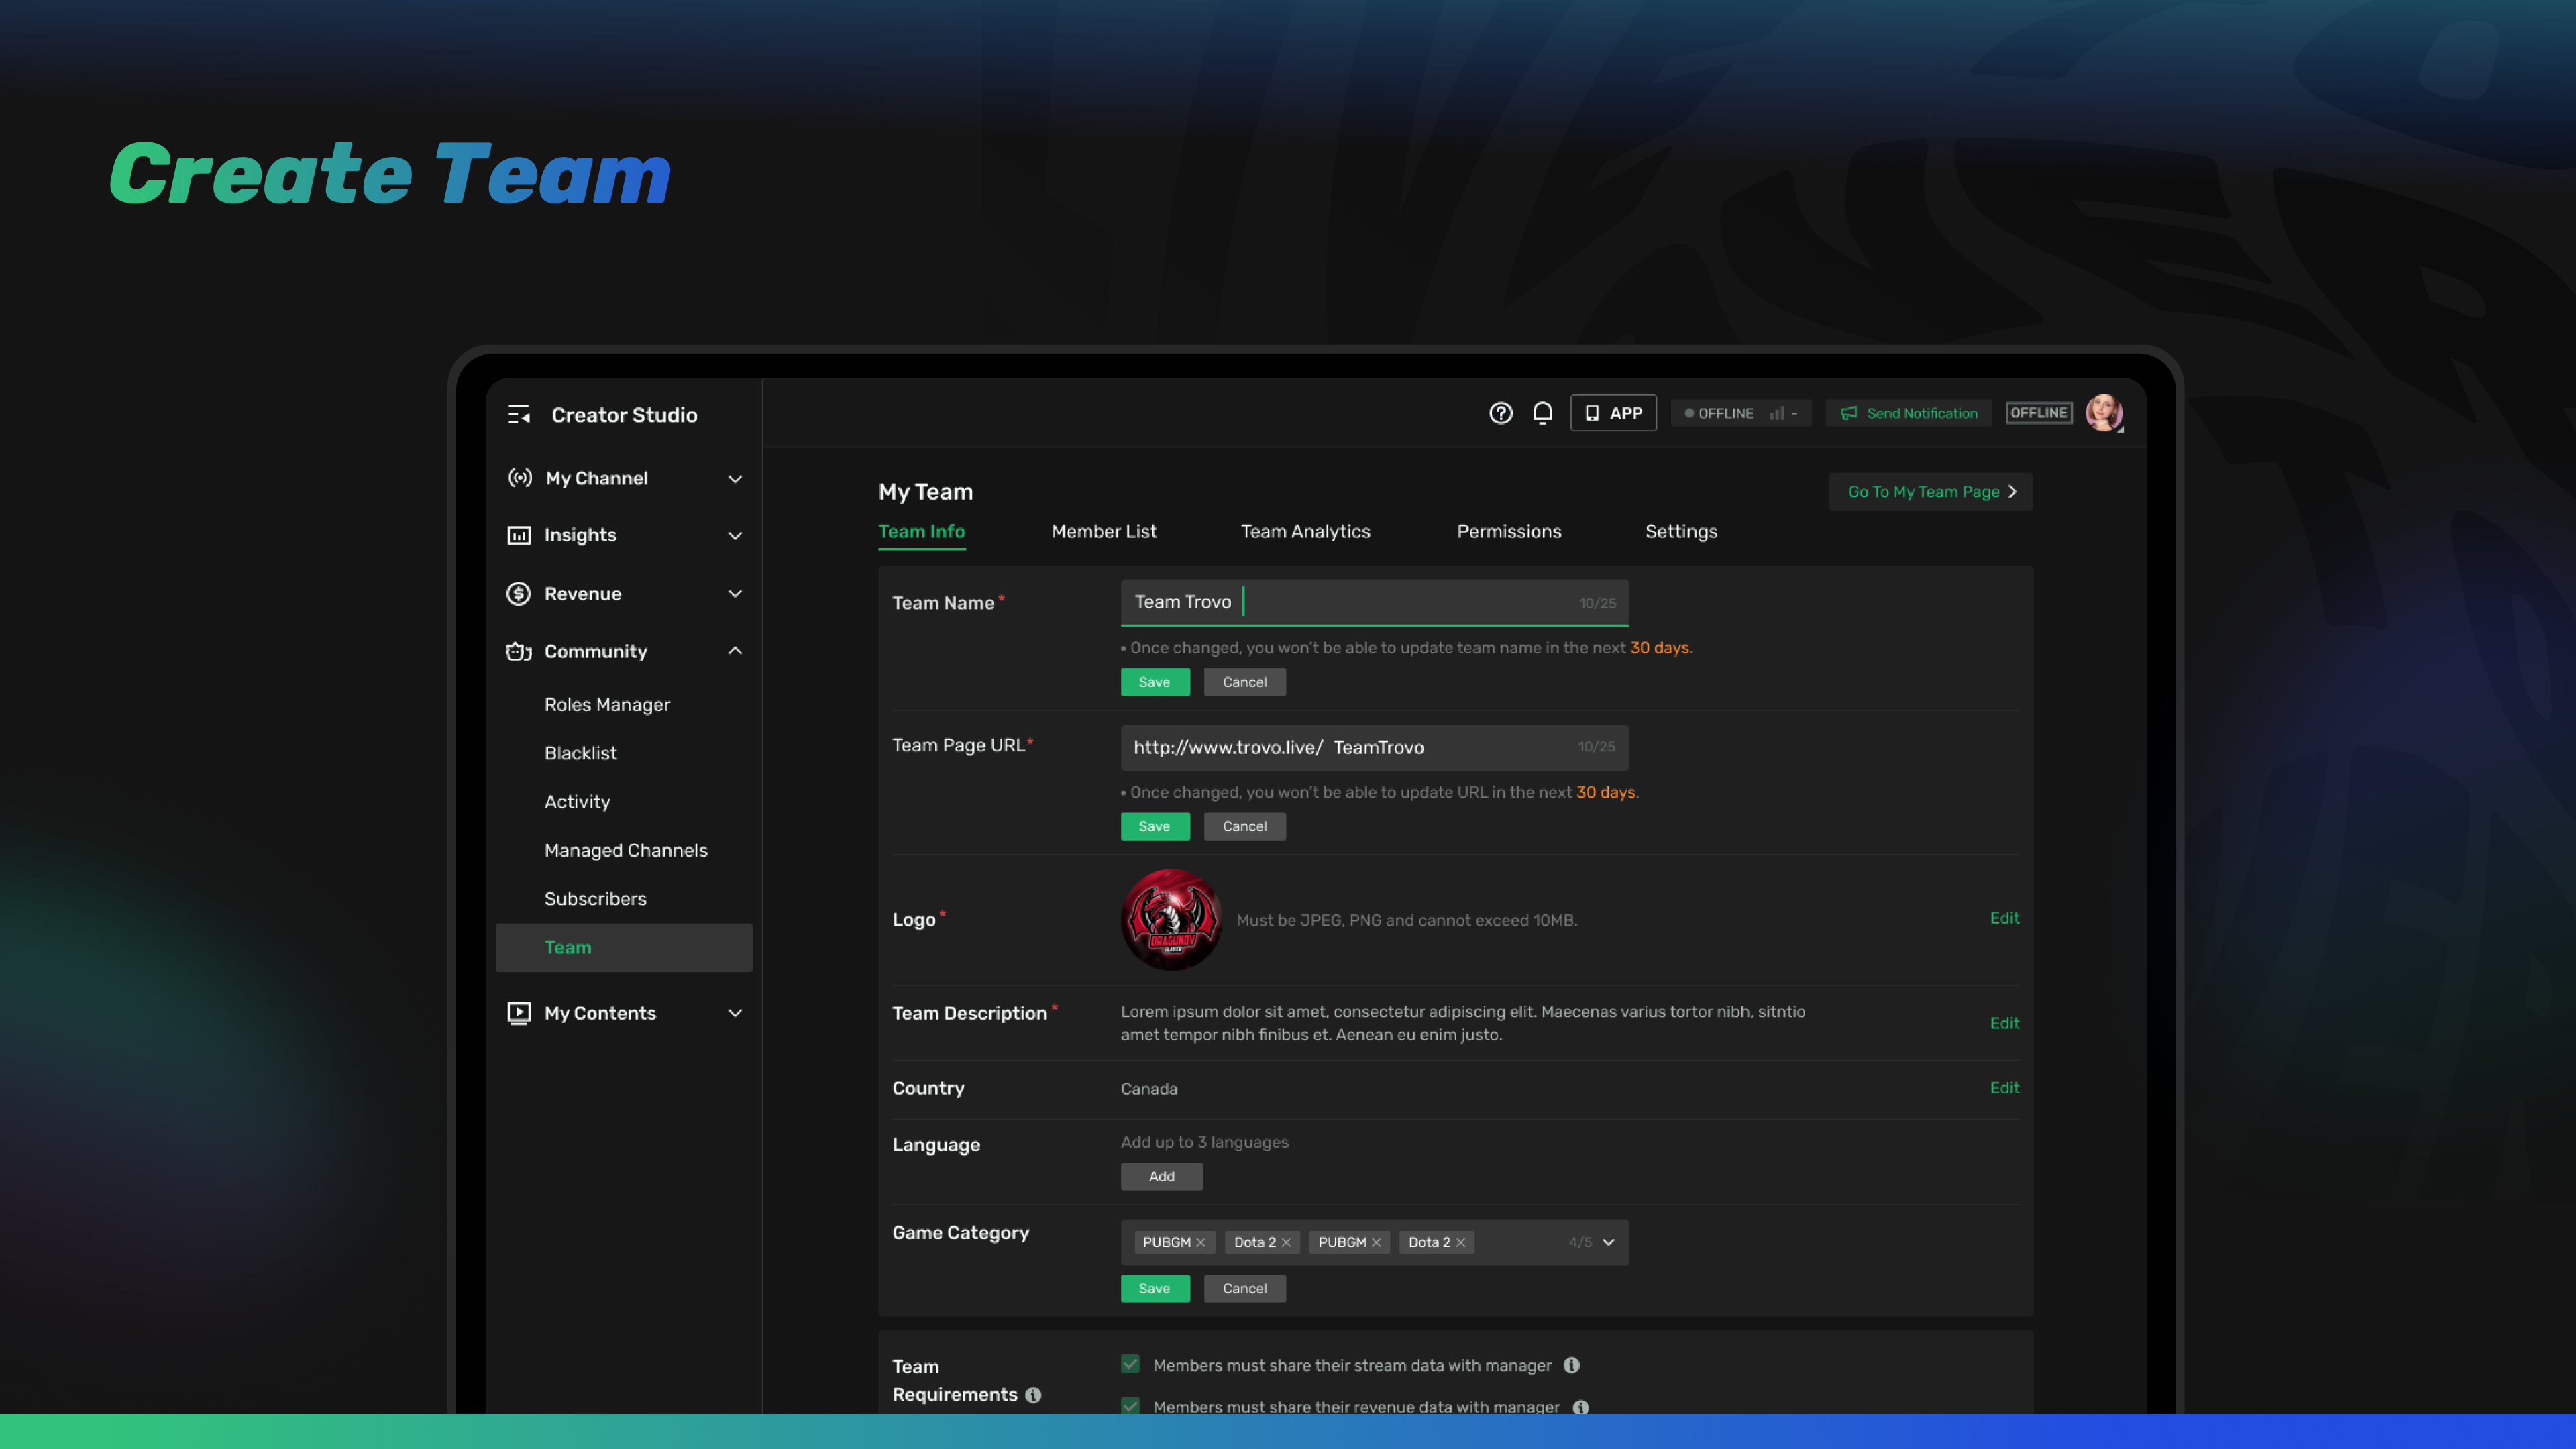Click the info icon beside Team Requirements

point(1033,1395)
